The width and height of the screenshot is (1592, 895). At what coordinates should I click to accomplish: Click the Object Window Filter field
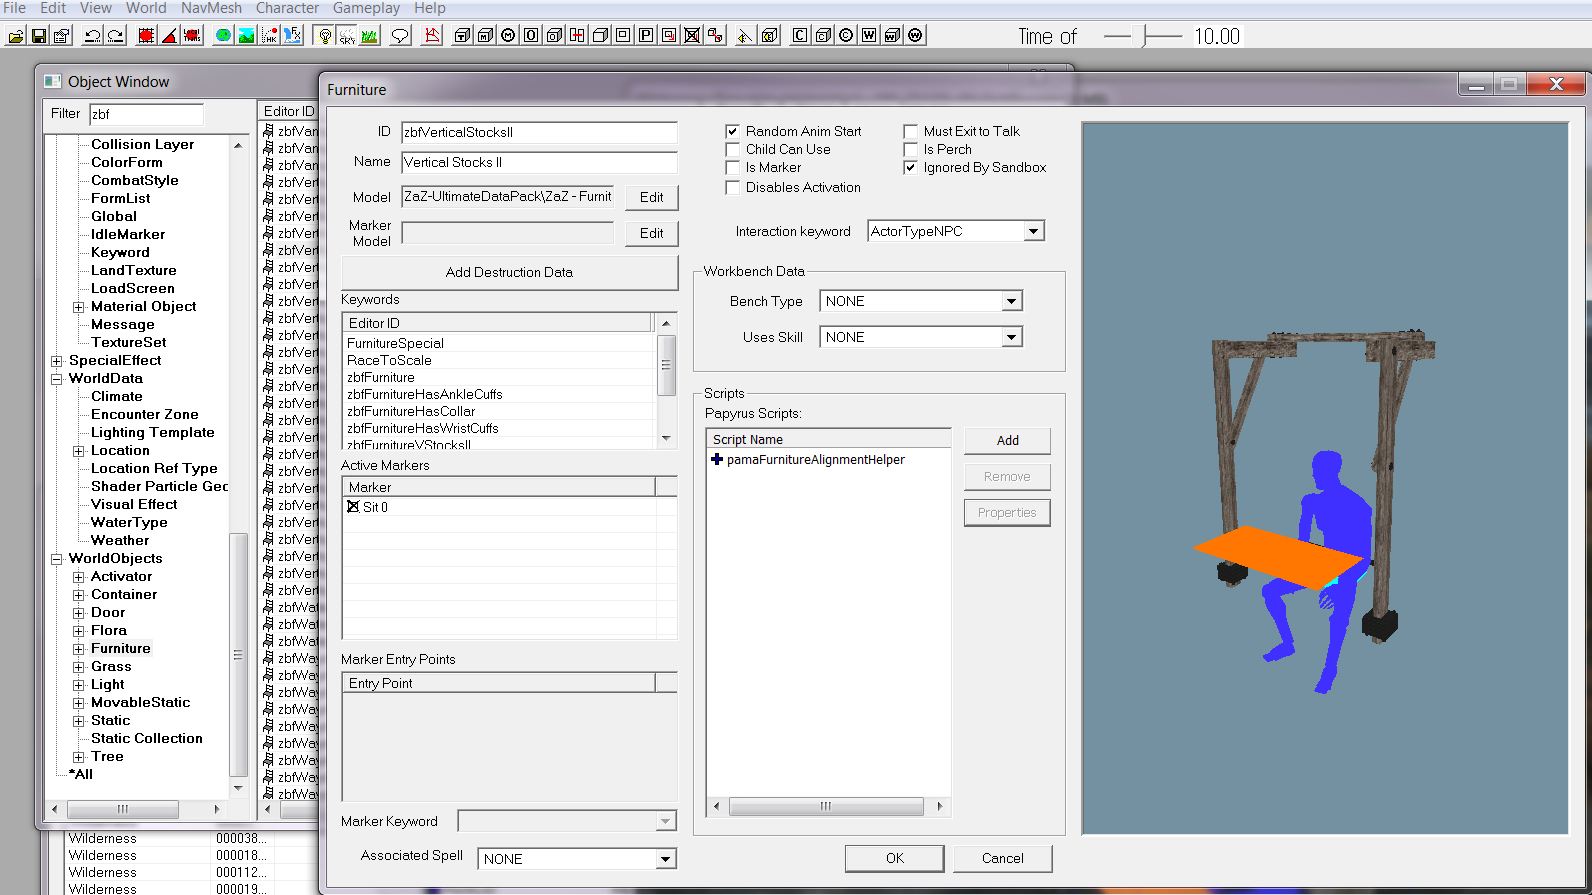(x=146, y=114)
